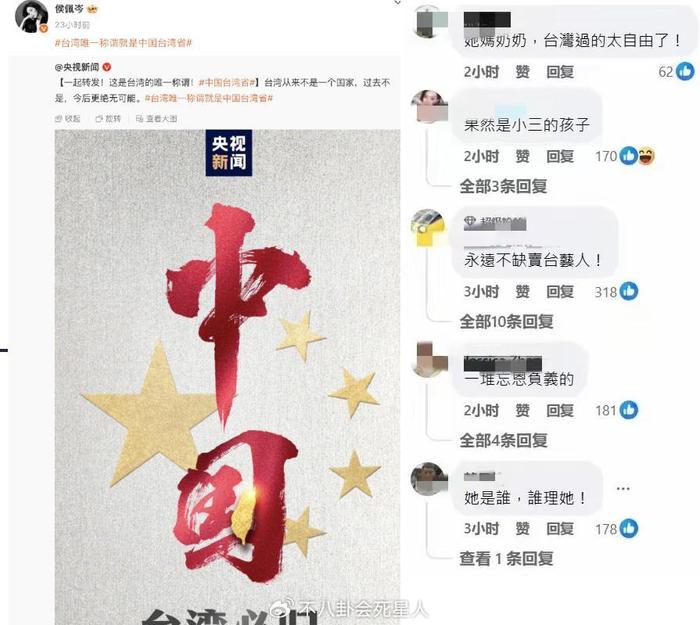Click the like icon beside count 170
700x625 pixels.
coord(629,156)
